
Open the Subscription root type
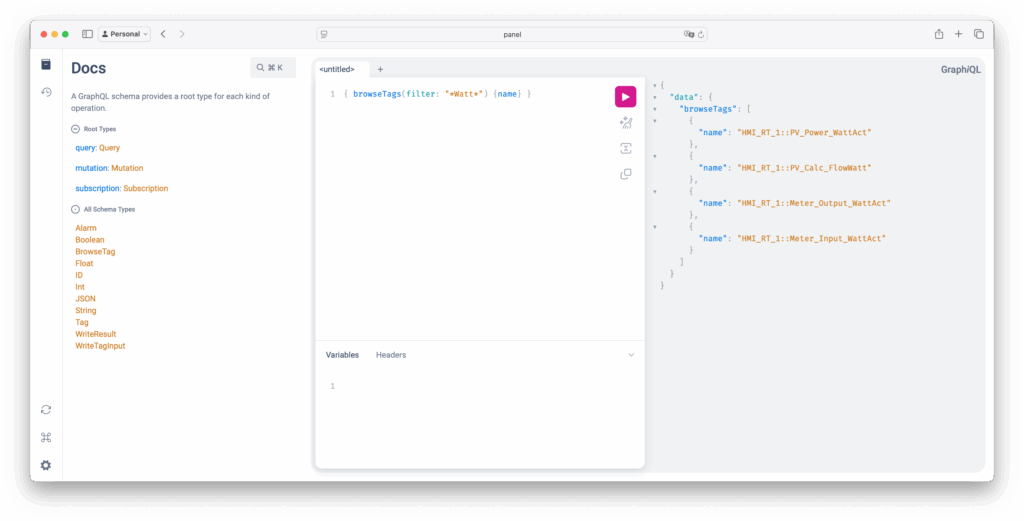tap(146, 188)
